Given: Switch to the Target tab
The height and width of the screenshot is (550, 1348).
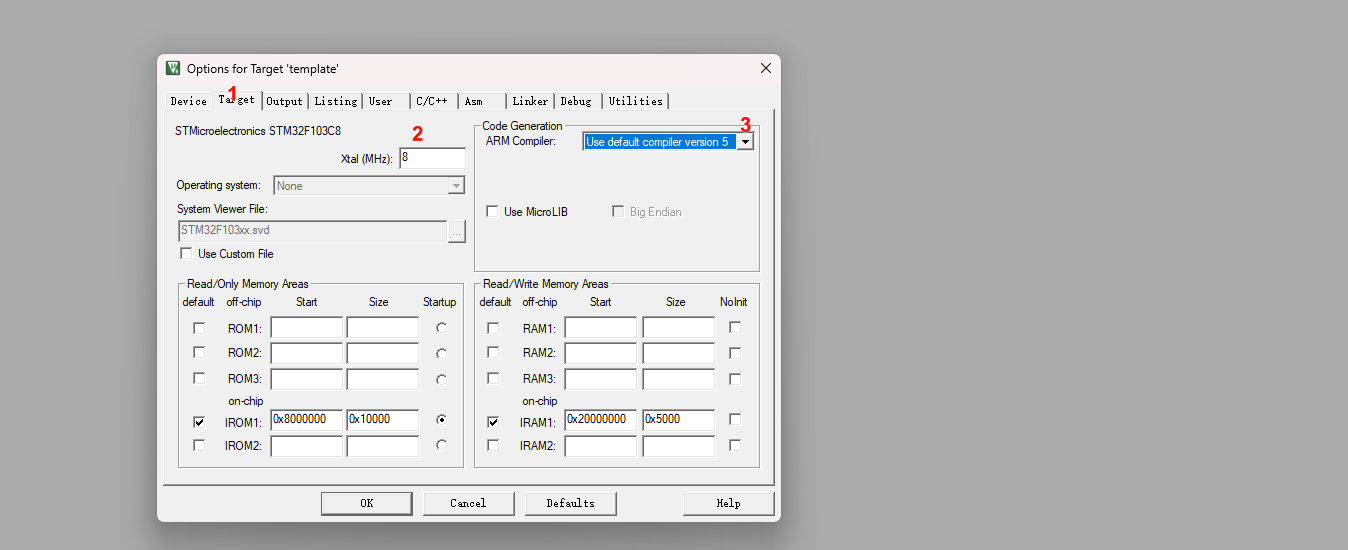Looking at the screenshot, I should pyautogui.click(x=237, y=99).
